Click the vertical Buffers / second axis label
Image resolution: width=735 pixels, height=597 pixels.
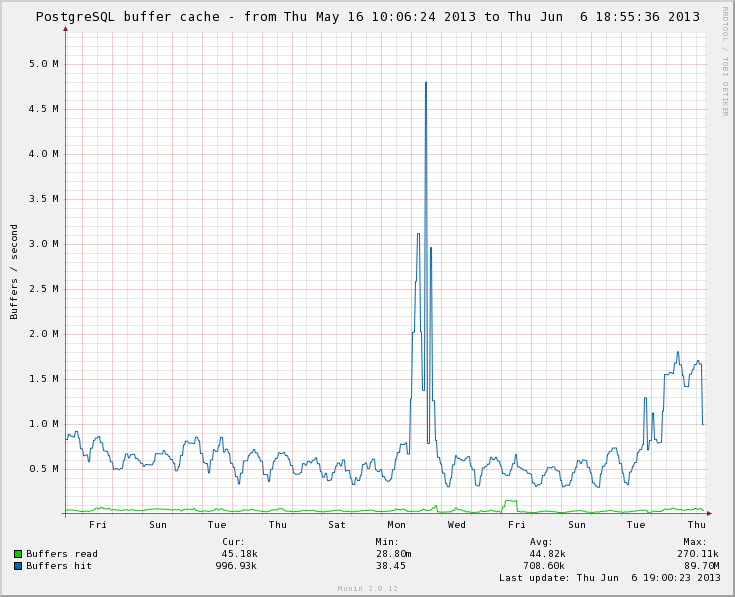tap(14, 271)
